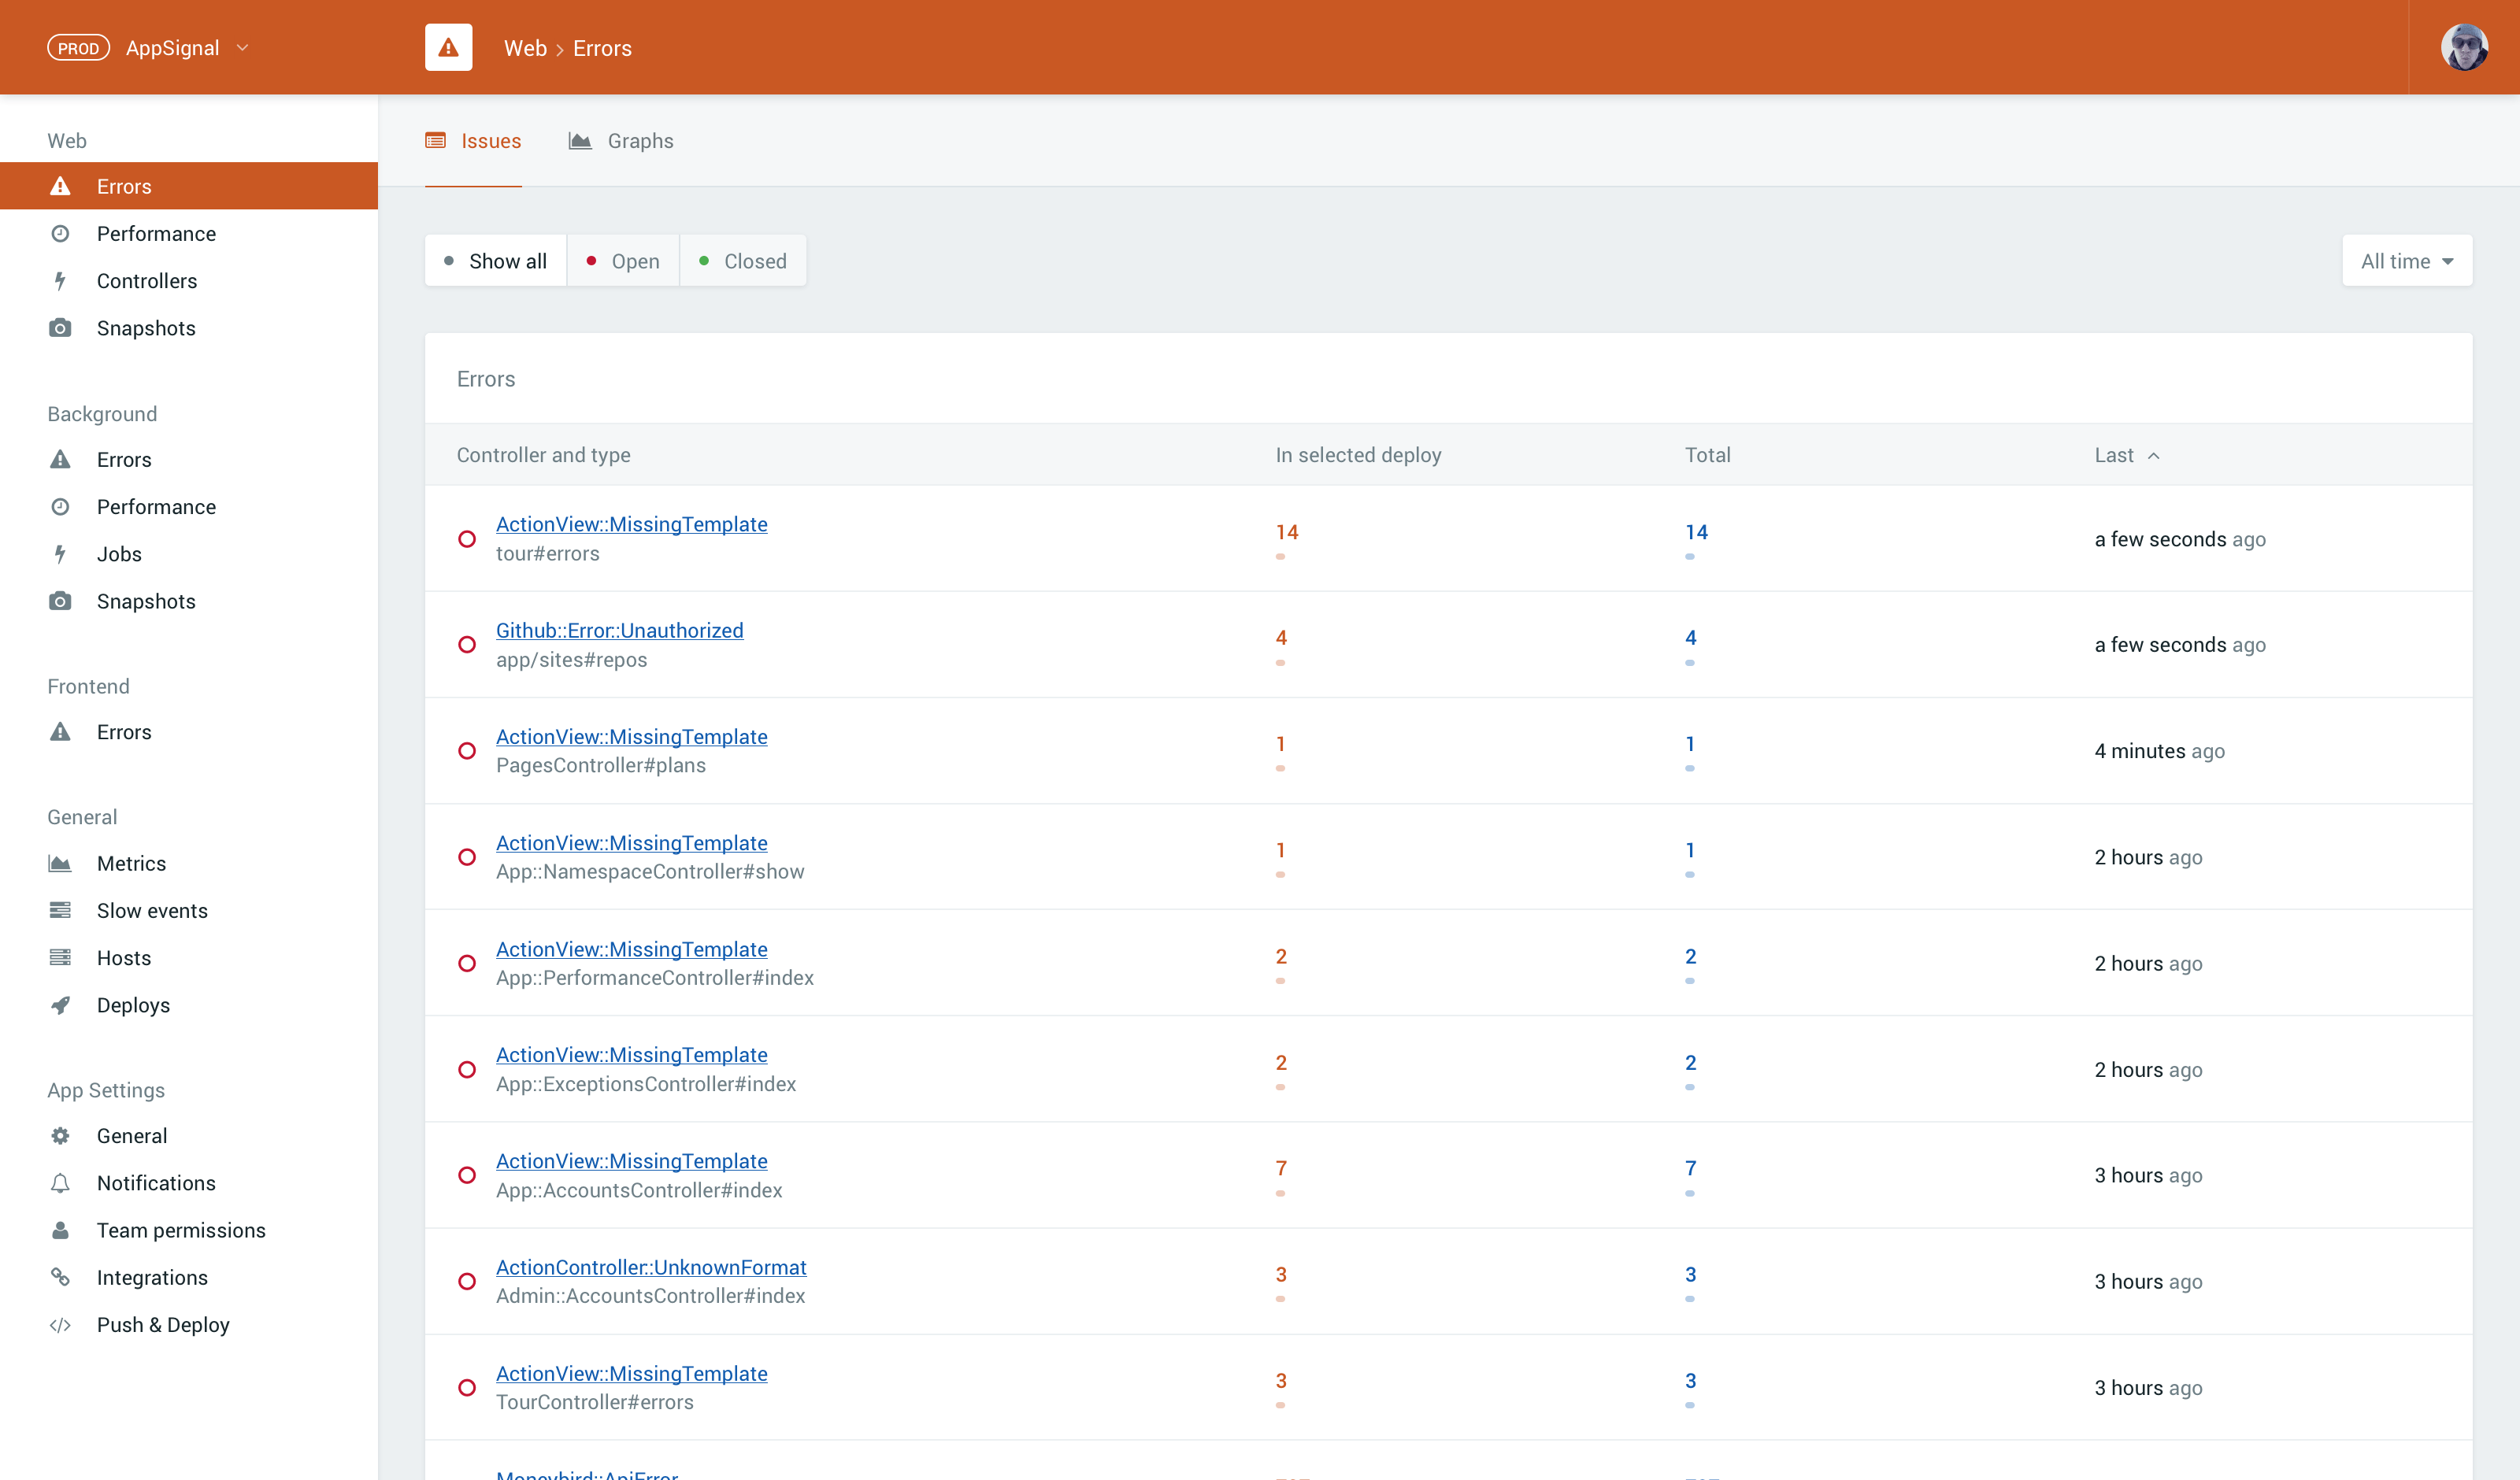
Task: Open the ActionController::UnknownFormat error link
Action: tap(651, 1267)
